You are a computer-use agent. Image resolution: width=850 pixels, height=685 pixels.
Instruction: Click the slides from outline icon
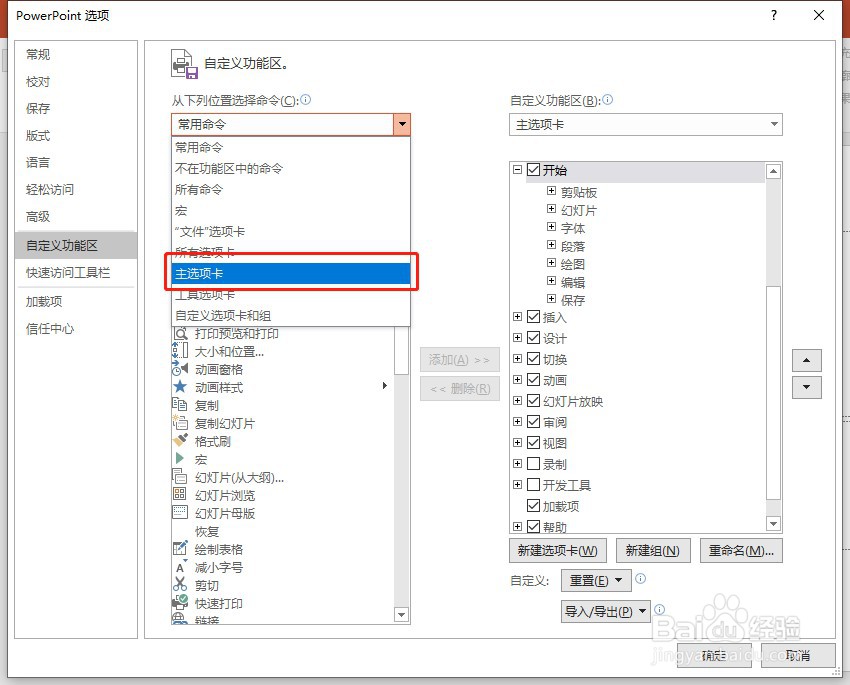pyautogui.click(x=179, y=477)
